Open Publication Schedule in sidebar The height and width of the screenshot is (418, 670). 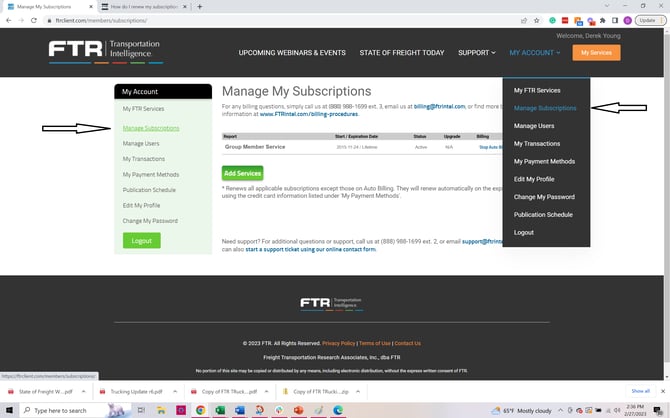click(x=149, y=190)
